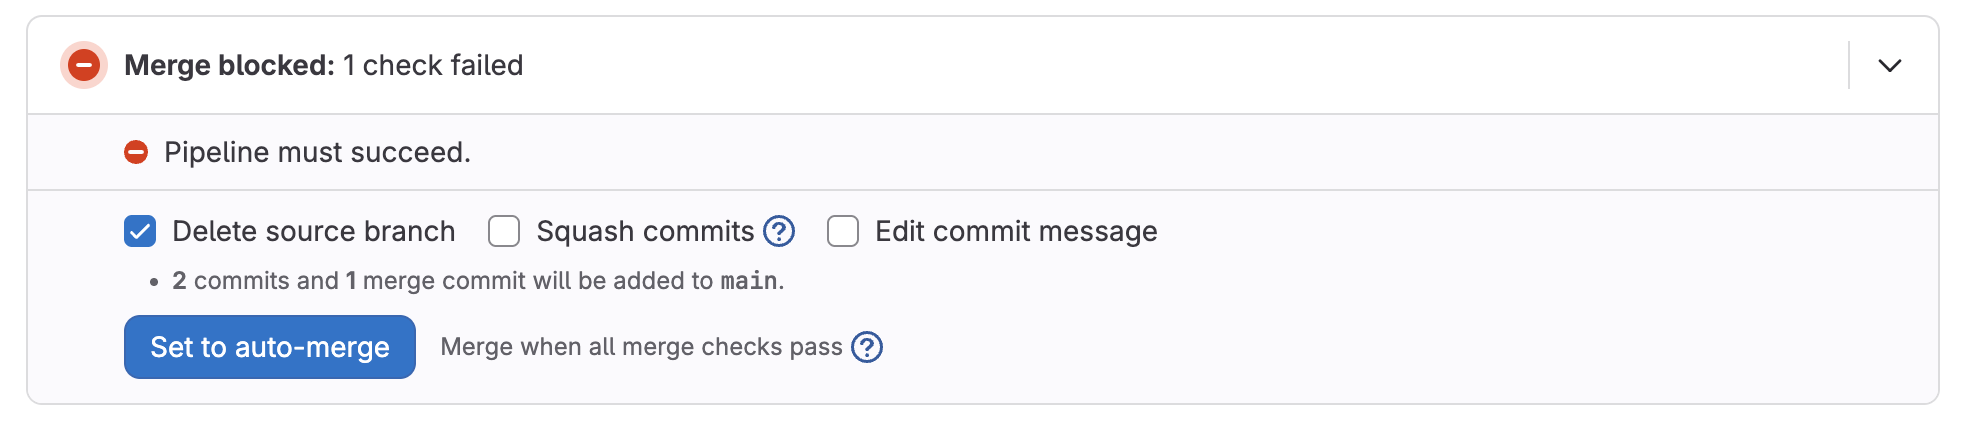Click the Squash commits label text

point(645,231)
